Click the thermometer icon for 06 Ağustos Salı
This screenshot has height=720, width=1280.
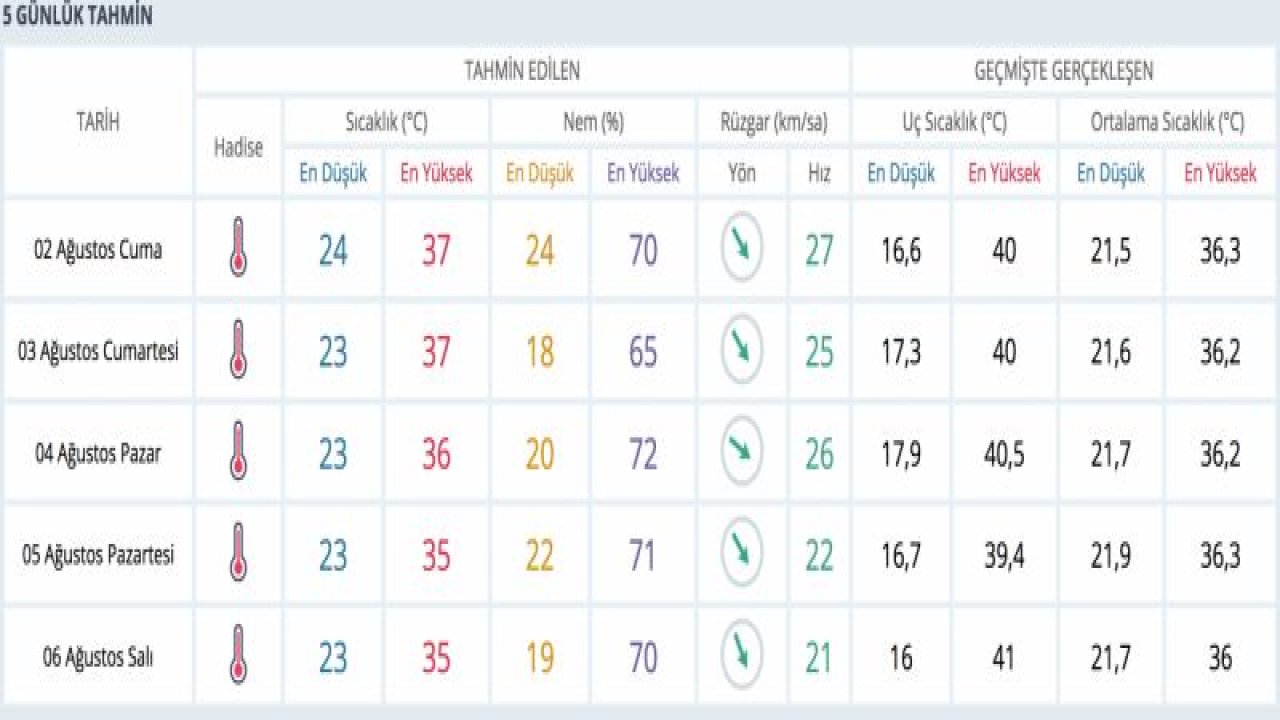pos(237,657)
